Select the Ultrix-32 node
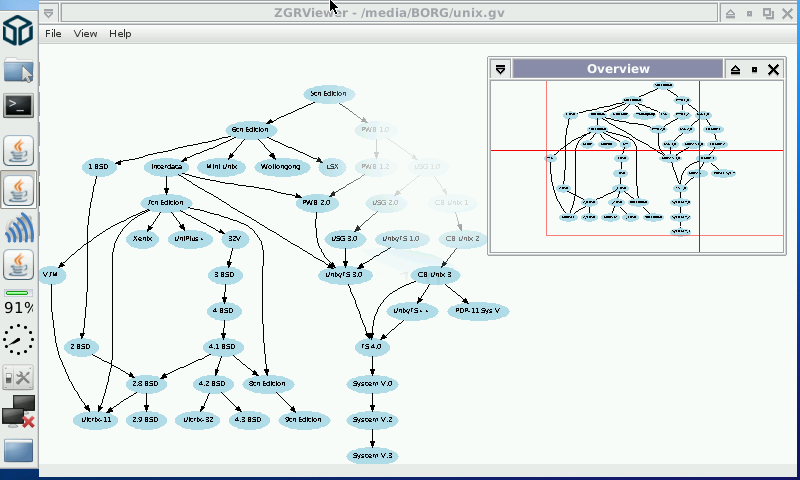Image resolution: width=800 pixels, height=480 pixels. (198, 420)
